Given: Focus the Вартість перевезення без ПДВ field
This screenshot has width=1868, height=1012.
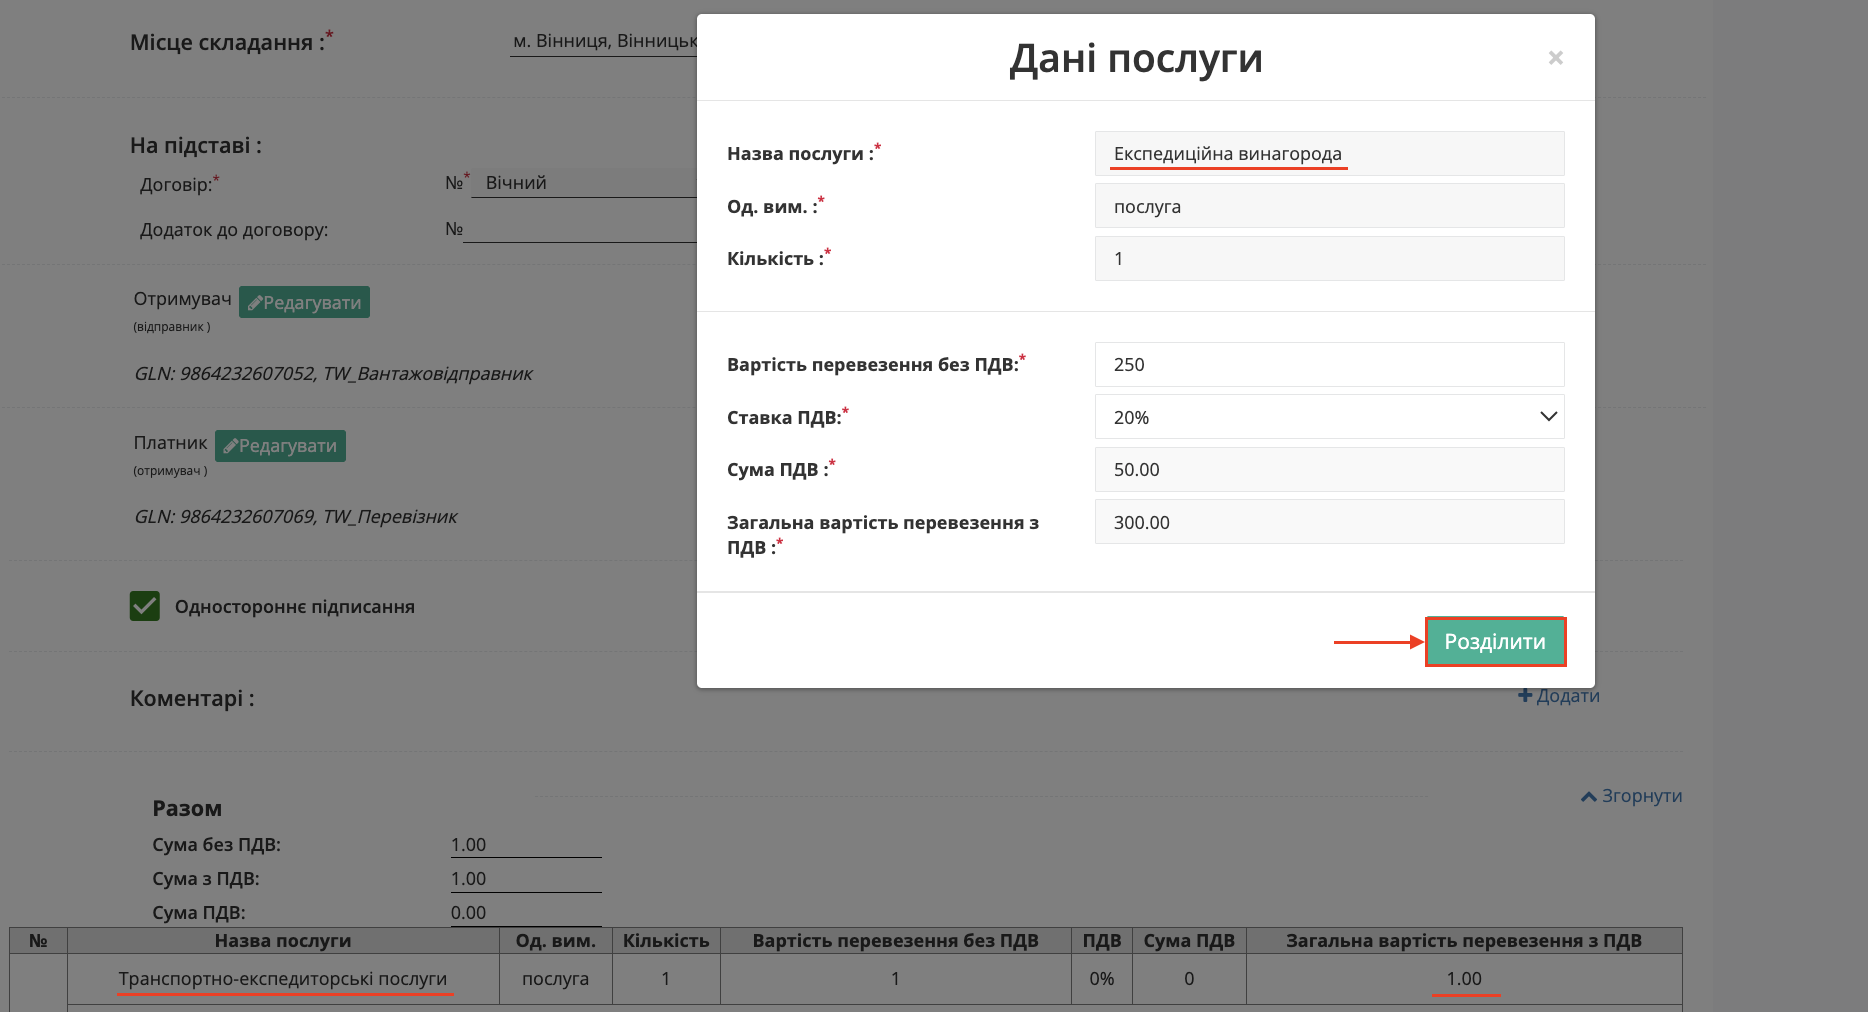Looking at the screenshot, I should pyautogui.click(x=1329, y=364).
